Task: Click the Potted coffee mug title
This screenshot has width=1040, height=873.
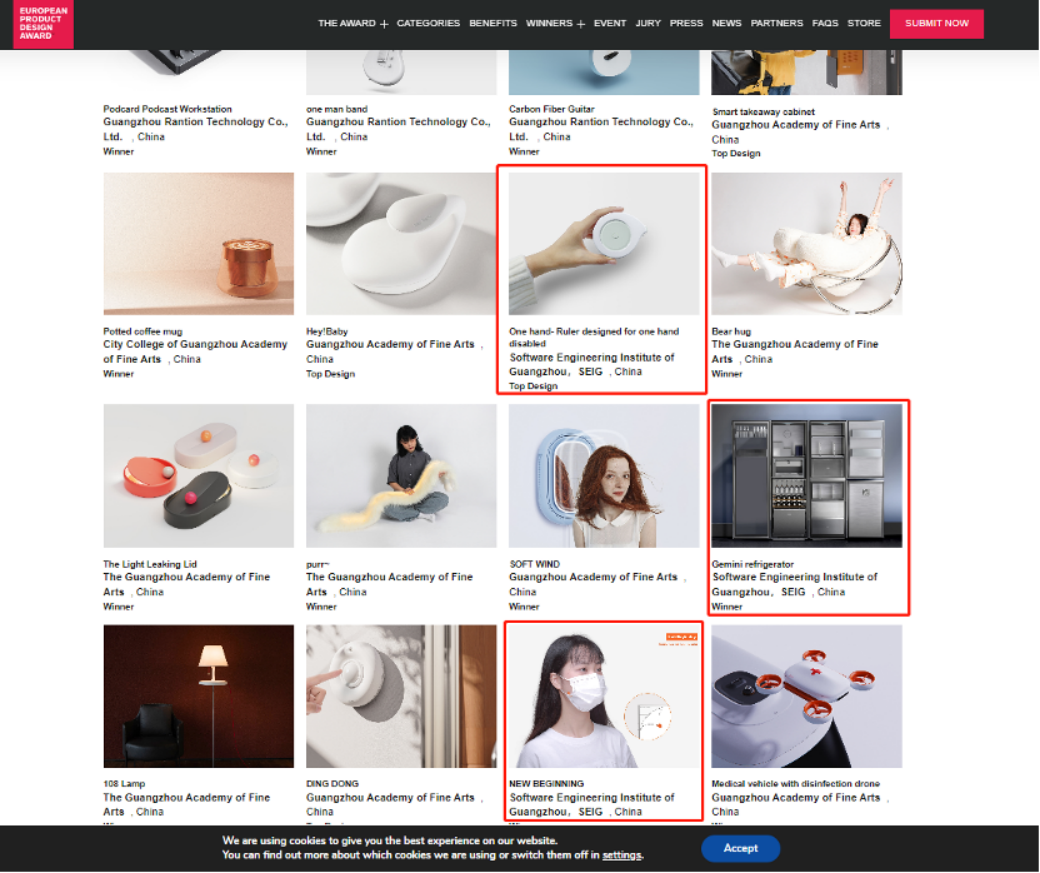Action: coord(143,331)
